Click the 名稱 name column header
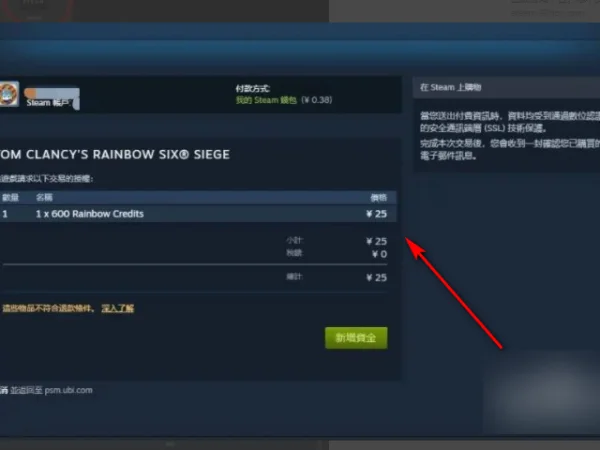This screenshot has width=600, height=450. 44,197
